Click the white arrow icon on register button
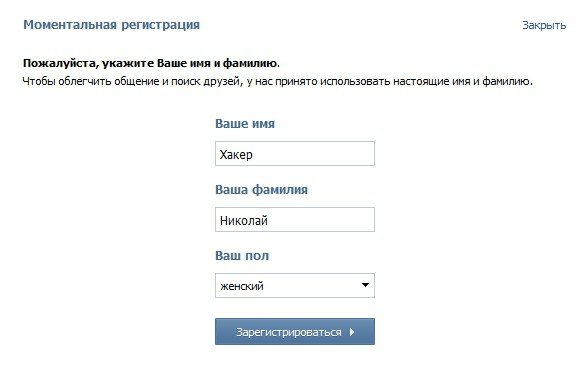The width and height of the screenshot is (588, 378). click(352, 332)
